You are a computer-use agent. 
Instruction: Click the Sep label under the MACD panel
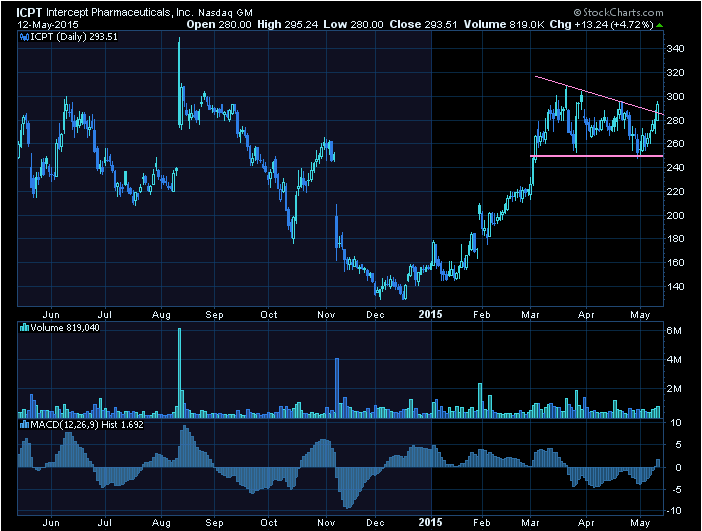tap(214, 522)
